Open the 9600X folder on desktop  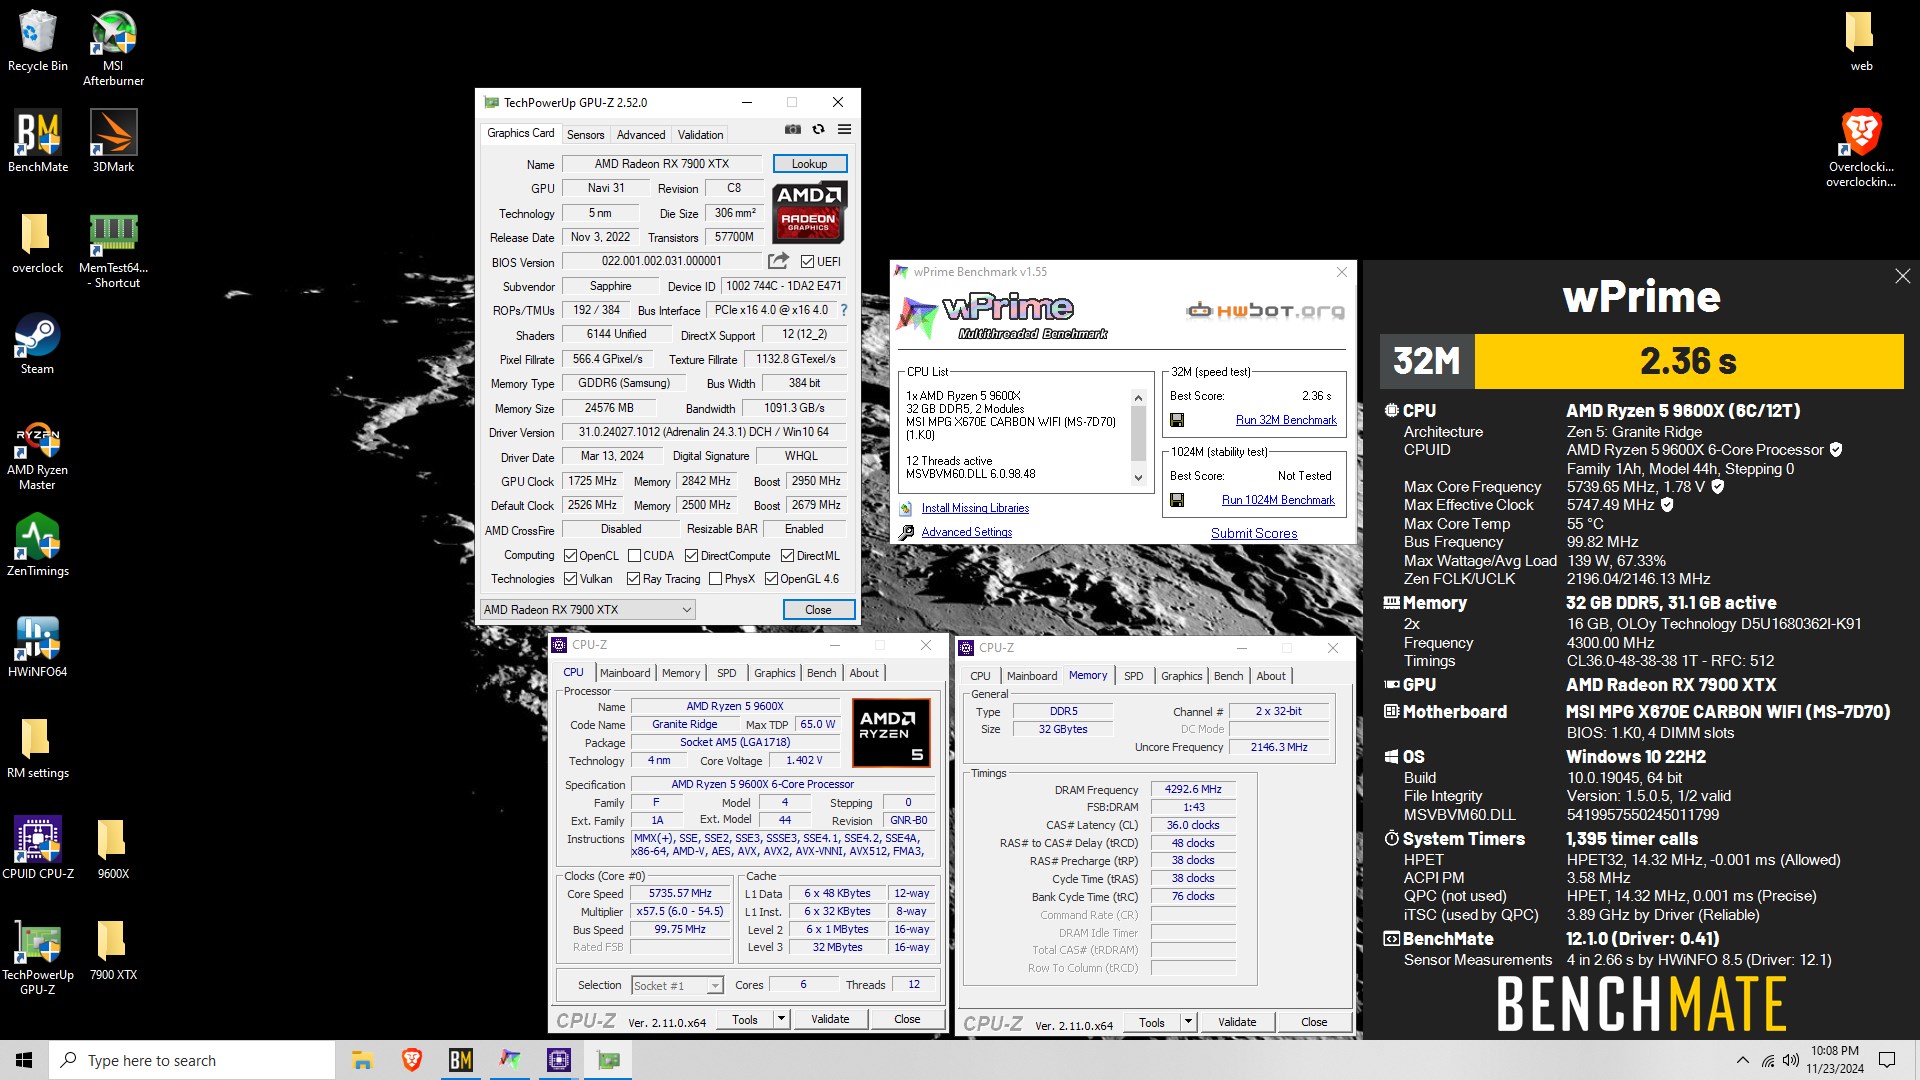[x=113, y=848]
